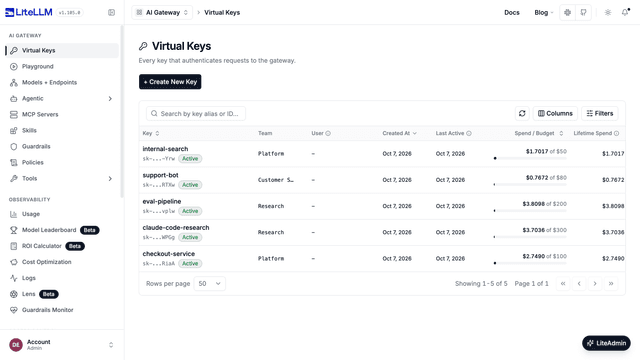Open notifications bell
The image size is (640, 360).
pos(625,13)
